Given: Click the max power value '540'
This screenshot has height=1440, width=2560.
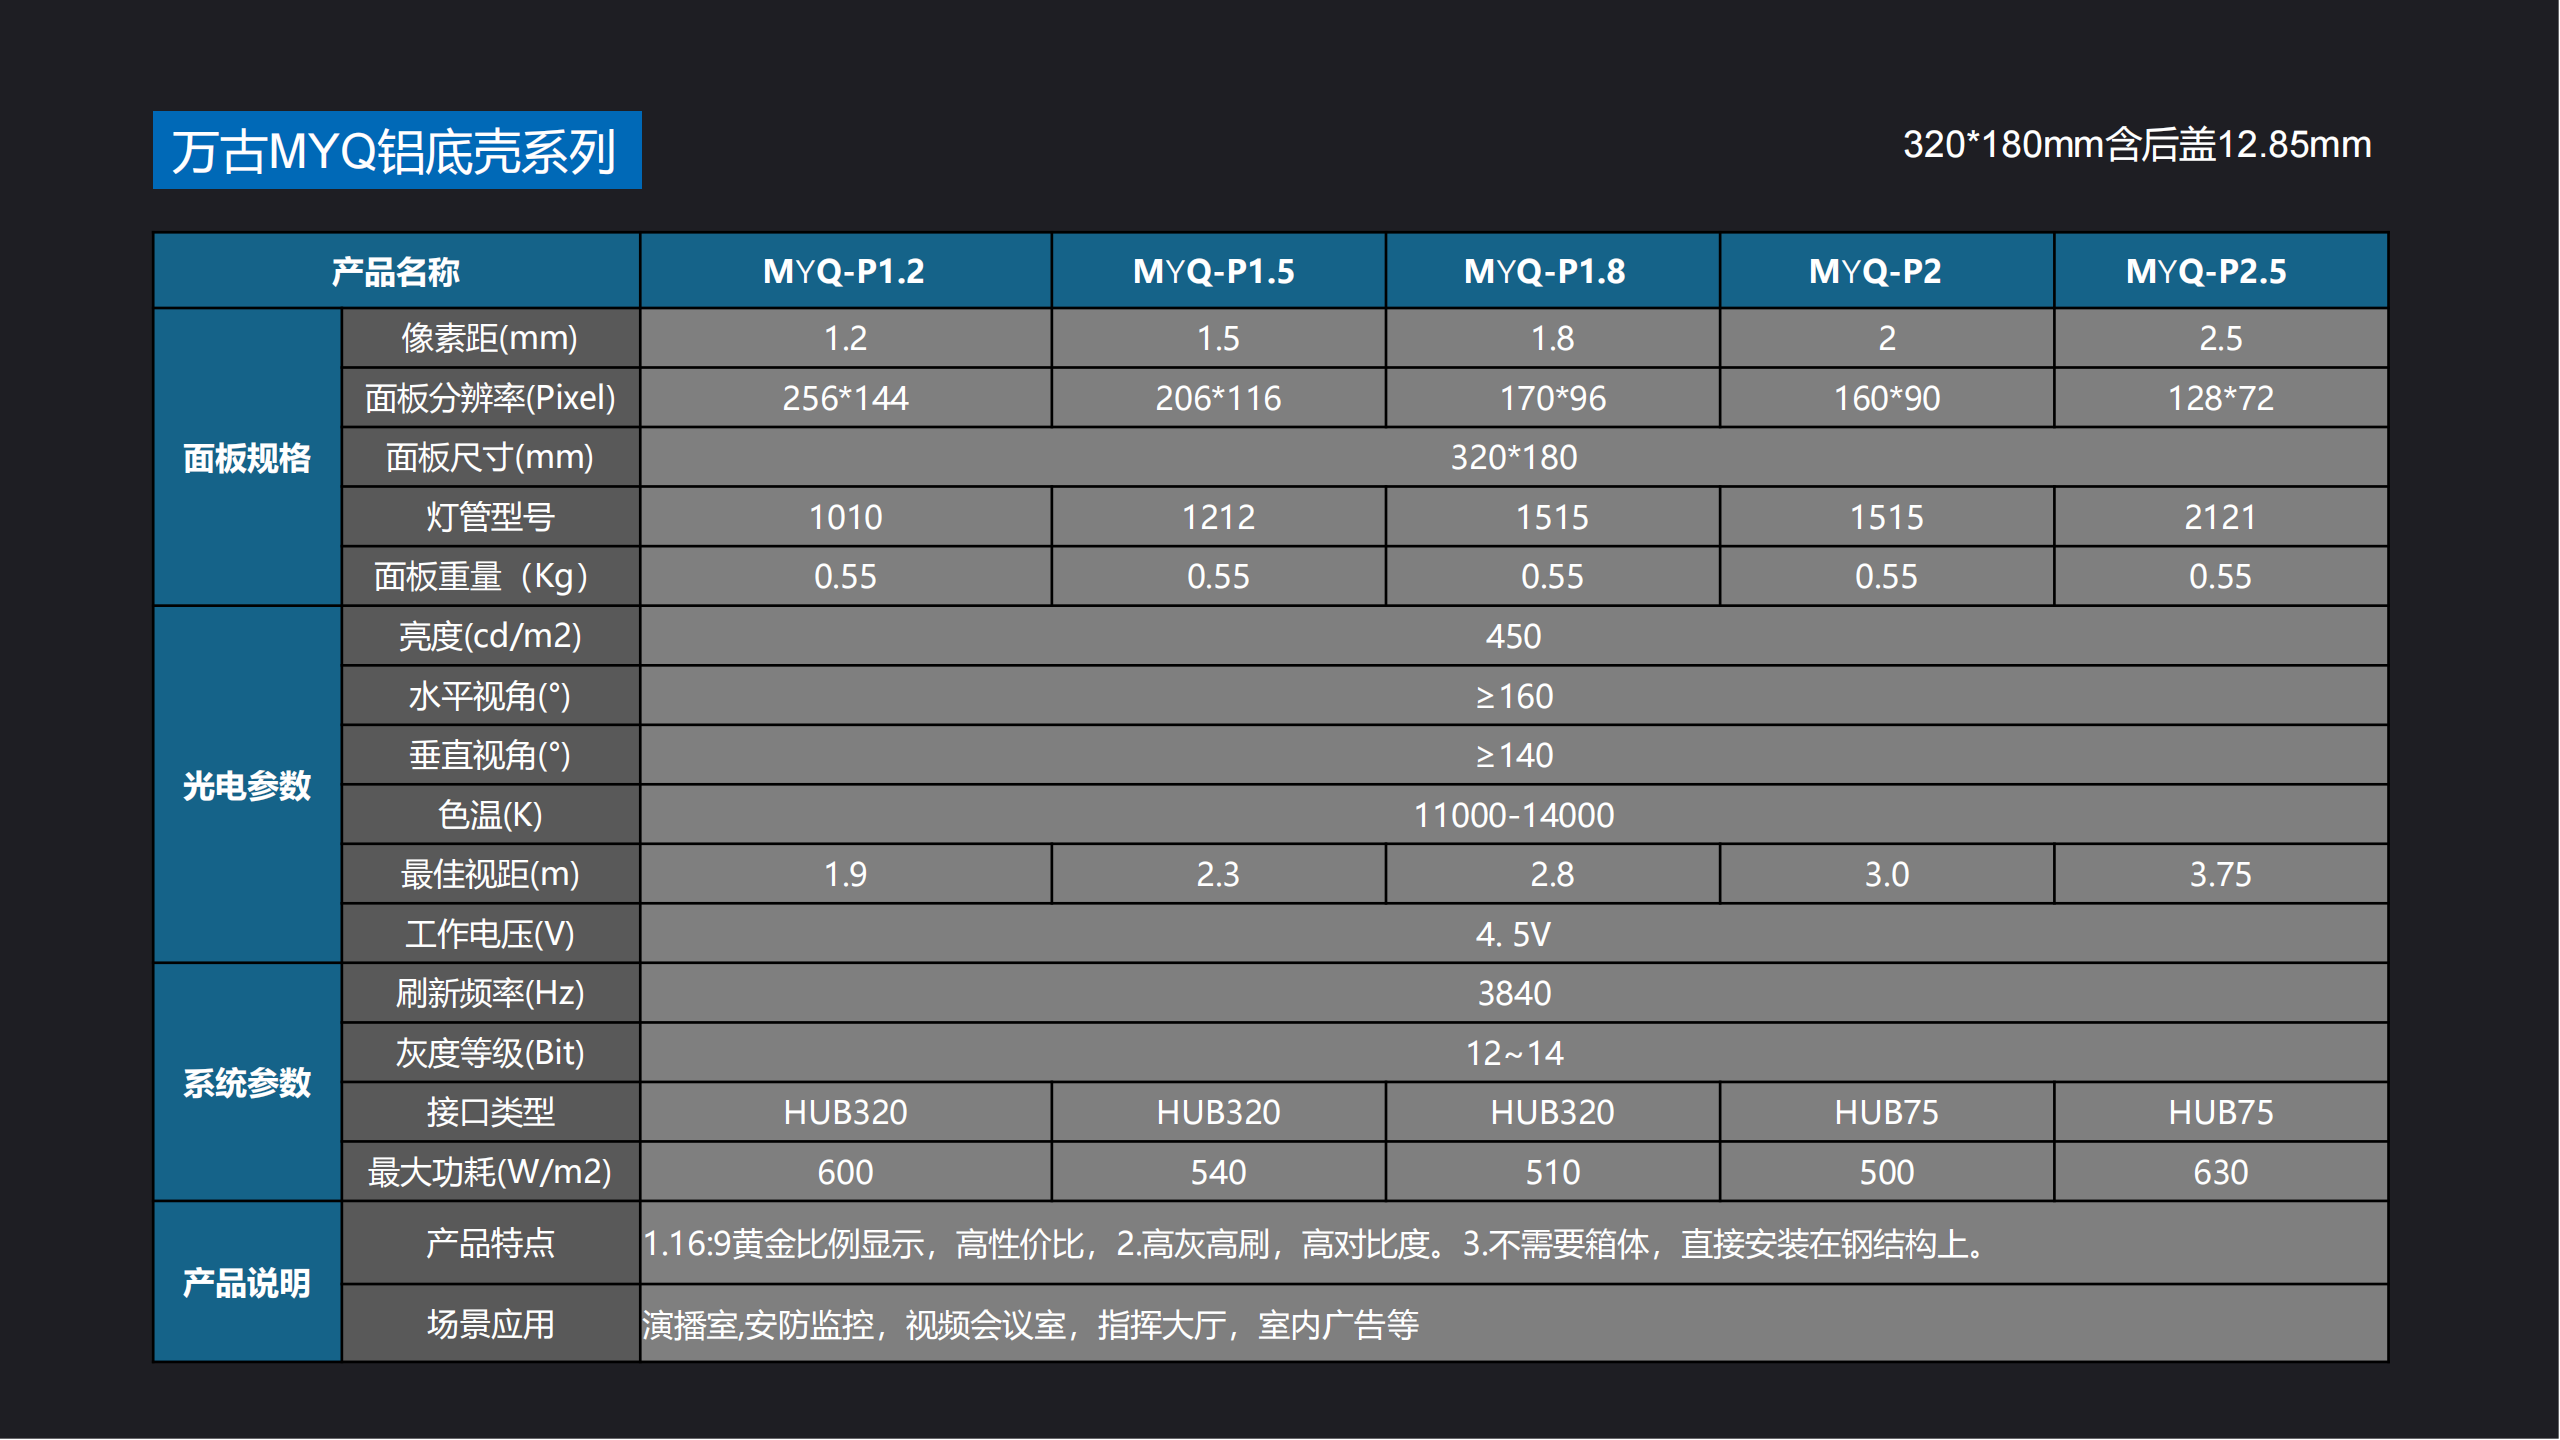Looking at the screenshot, I should [1218, 1172].
